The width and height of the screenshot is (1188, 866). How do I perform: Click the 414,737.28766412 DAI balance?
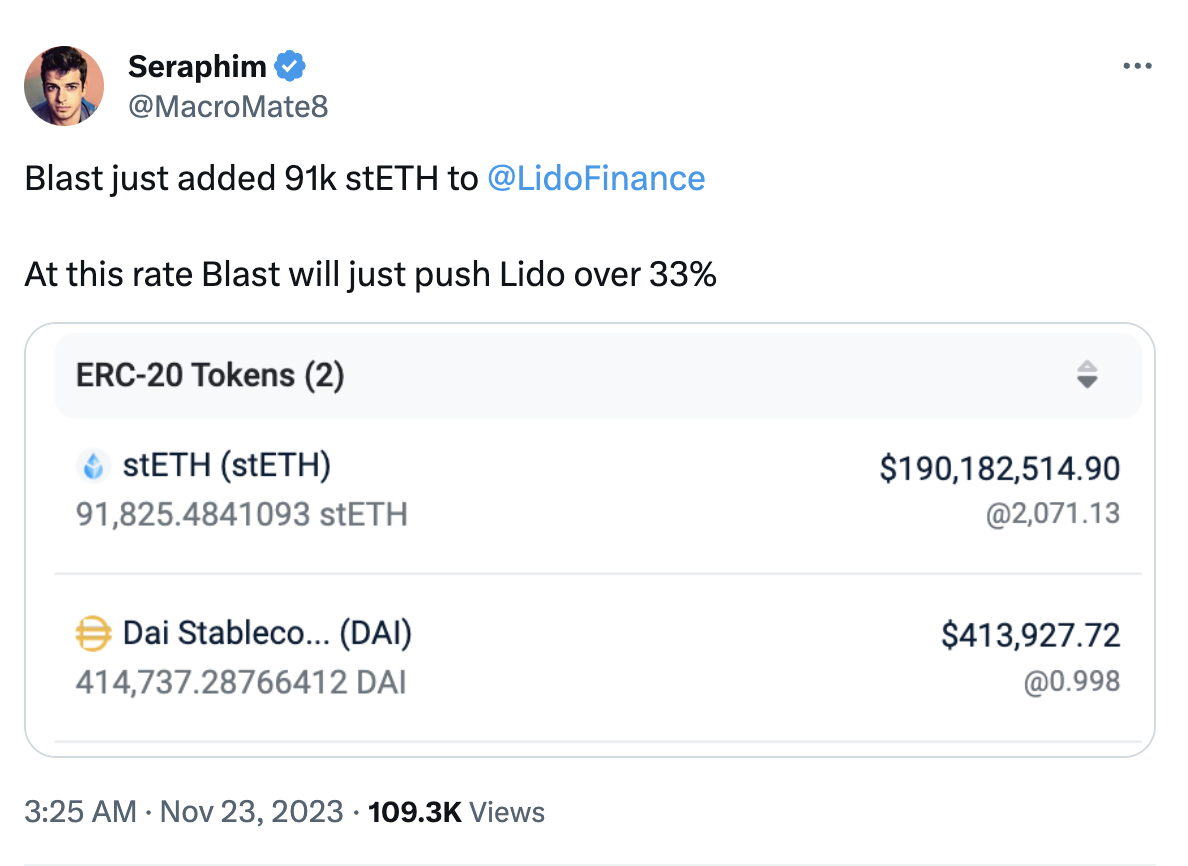point(241,683)
